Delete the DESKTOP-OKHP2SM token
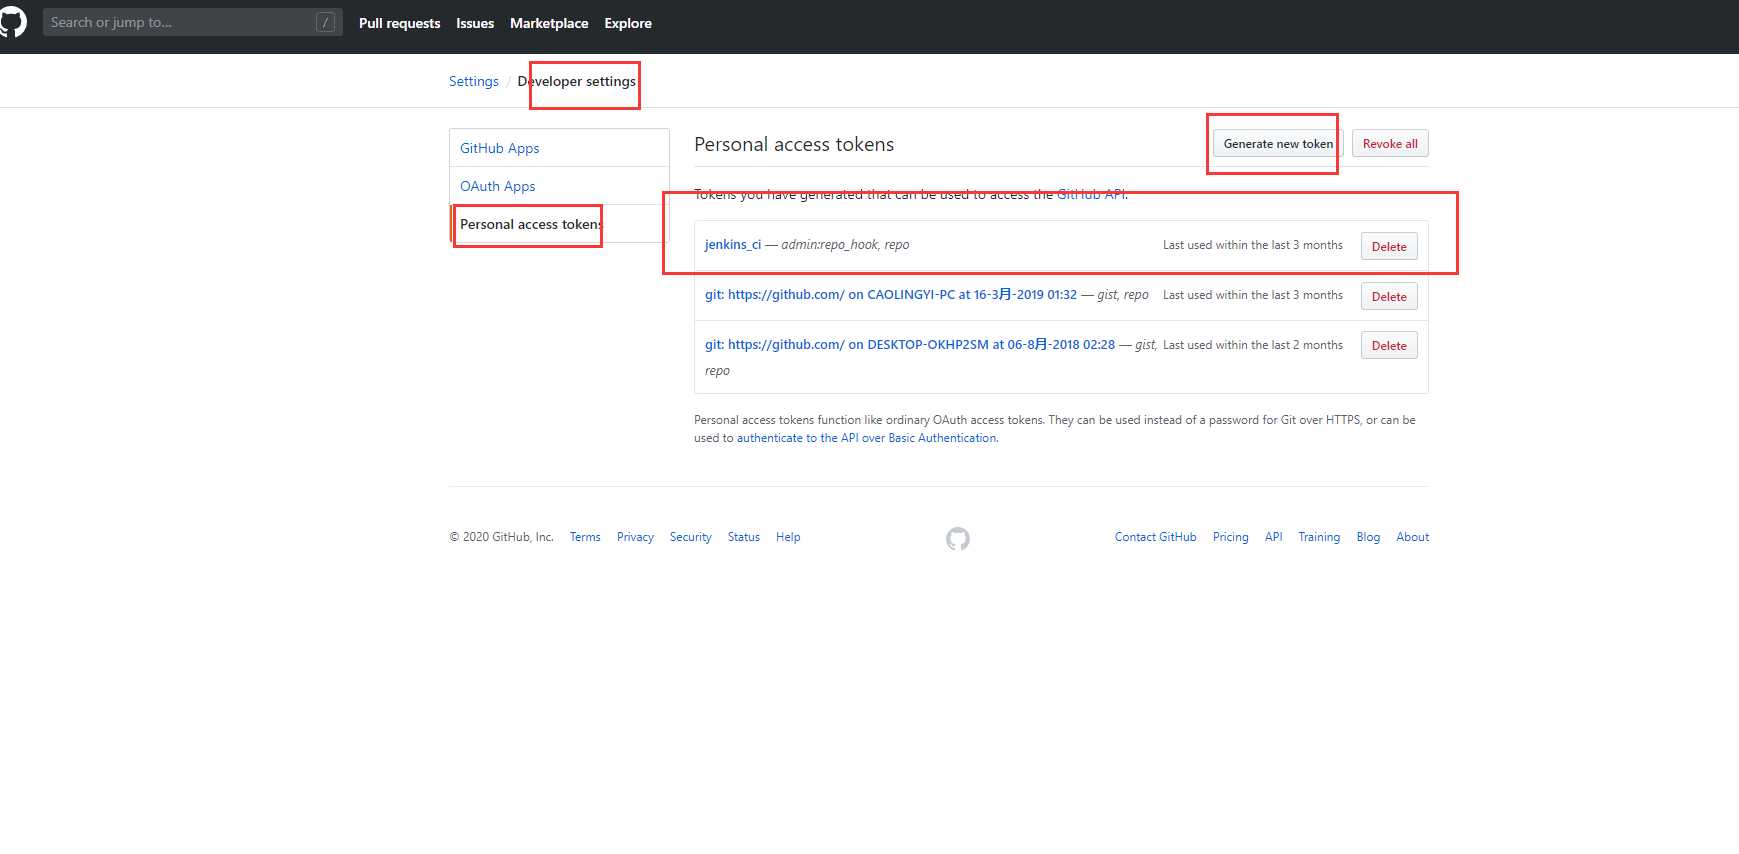 point(1389,346)
